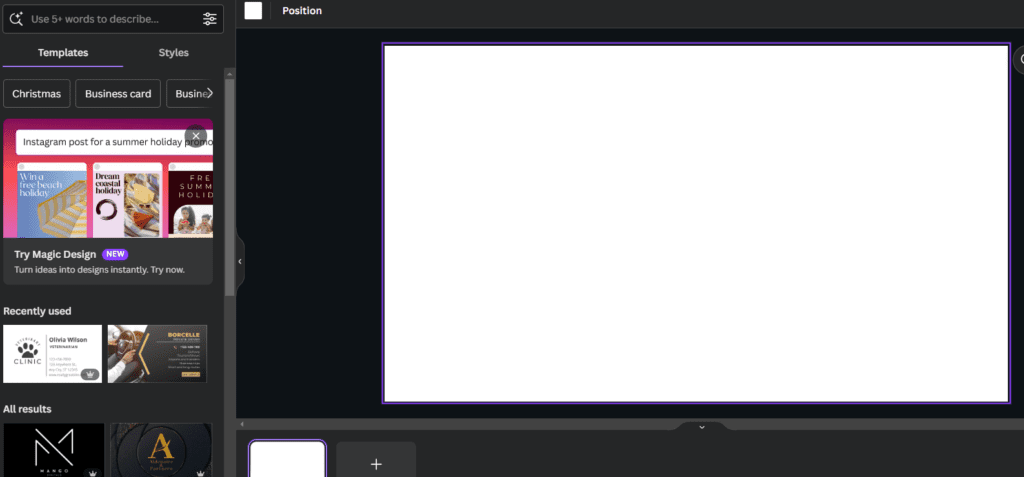Click the Pro crown badge on Mango template
1024x477 pixels.
coord(92,472)
